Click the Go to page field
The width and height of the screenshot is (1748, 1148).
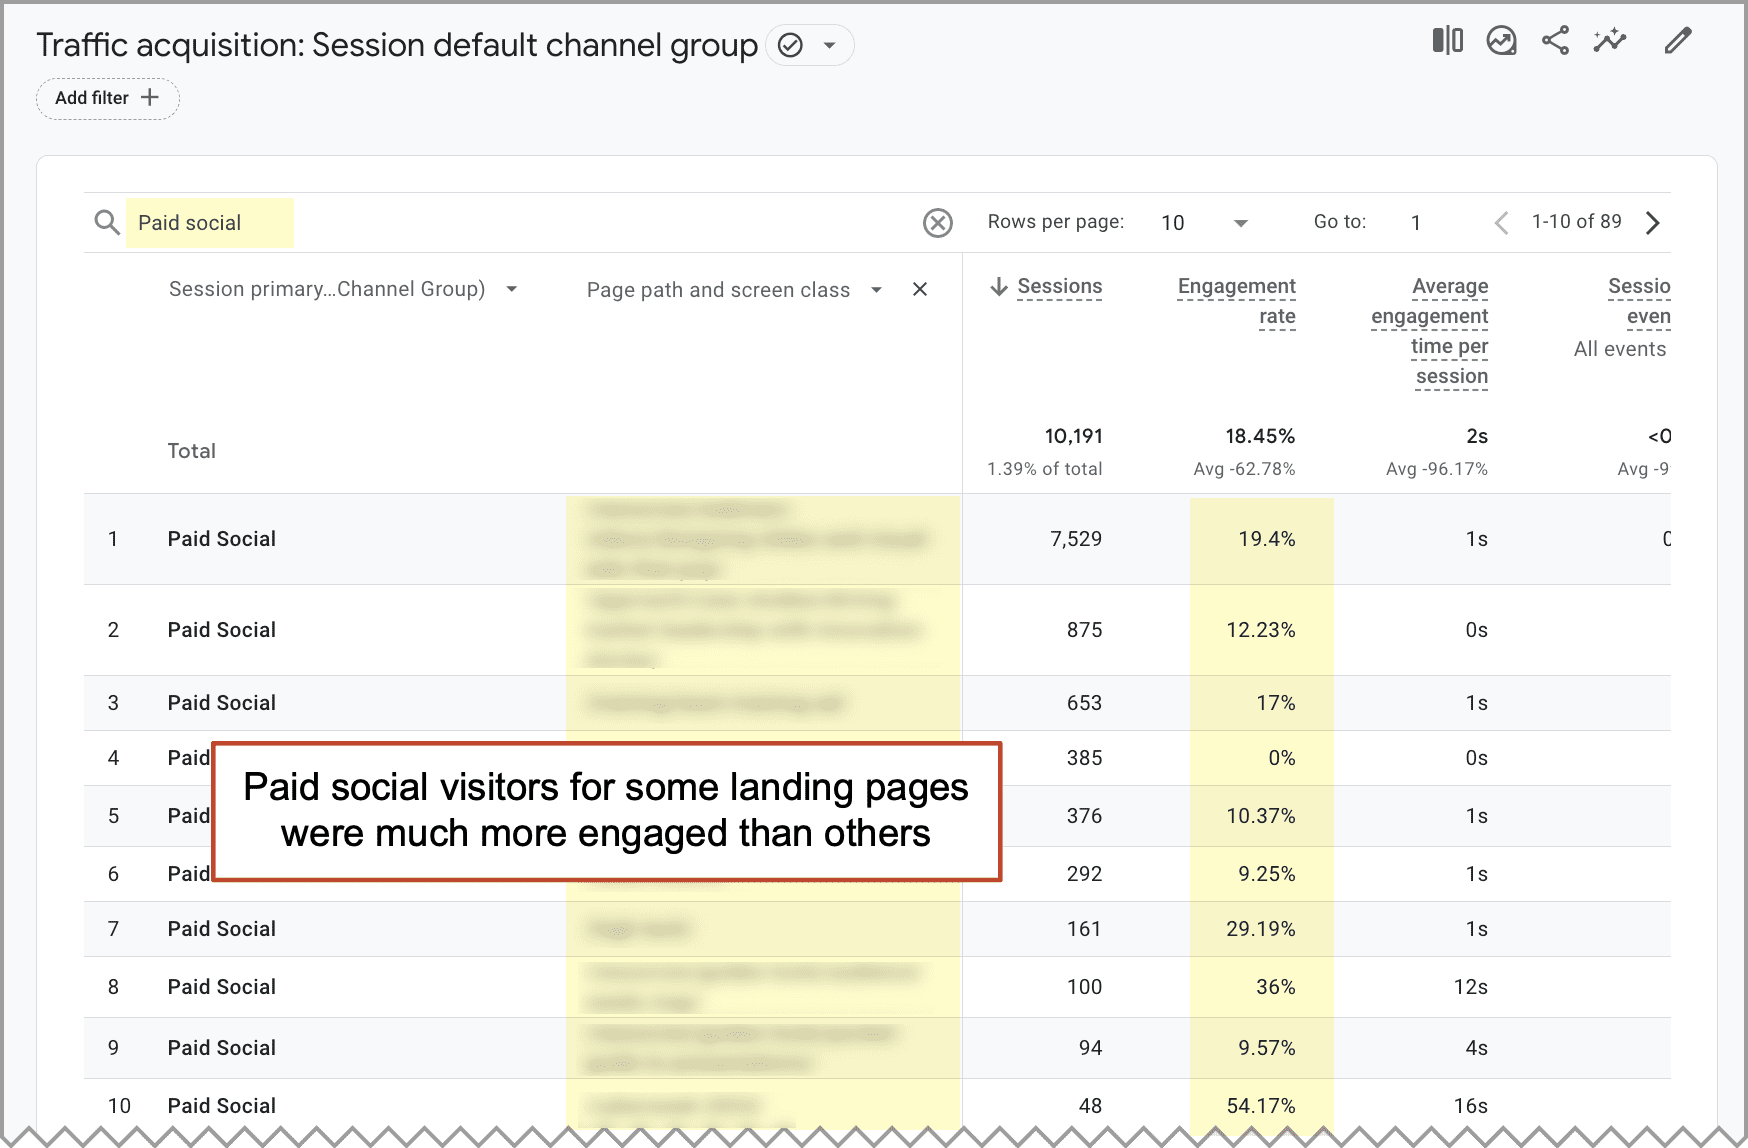coord(1416,223)
